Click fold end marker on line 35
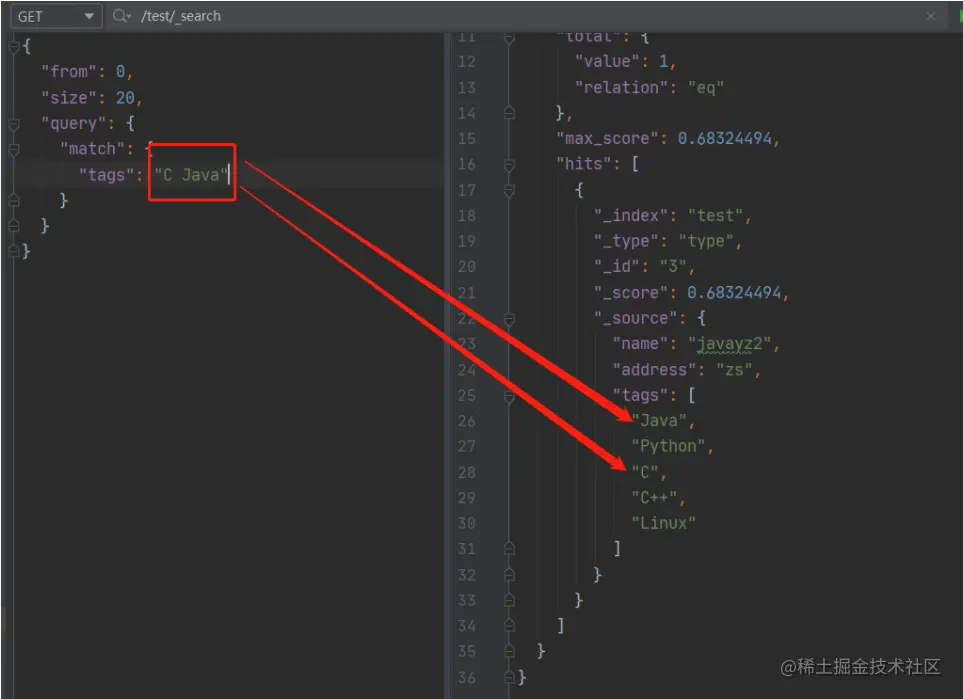This screenshot has width=963, height=699. 509,652
